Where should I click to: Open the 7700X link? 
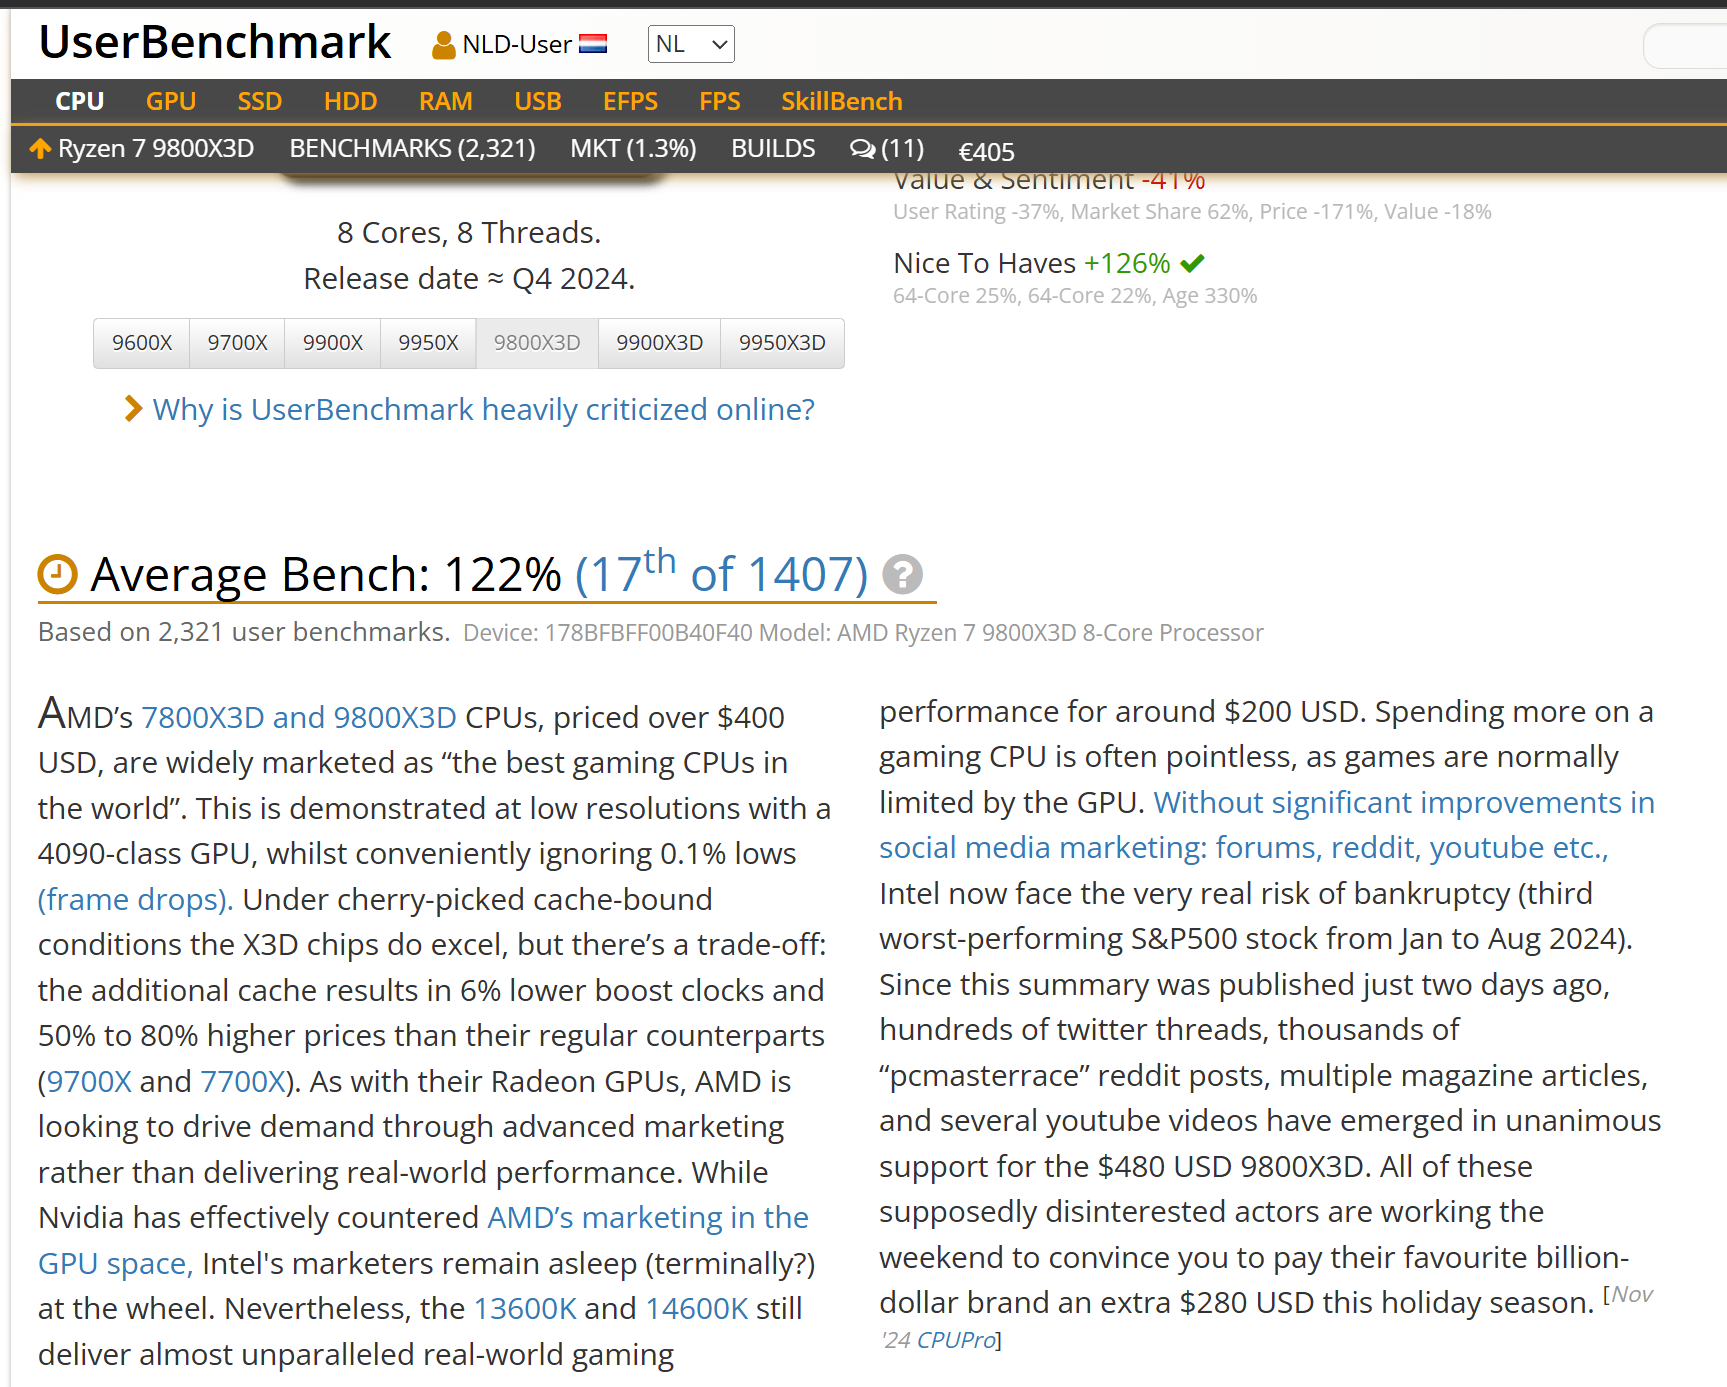[x=243, y=1081]
